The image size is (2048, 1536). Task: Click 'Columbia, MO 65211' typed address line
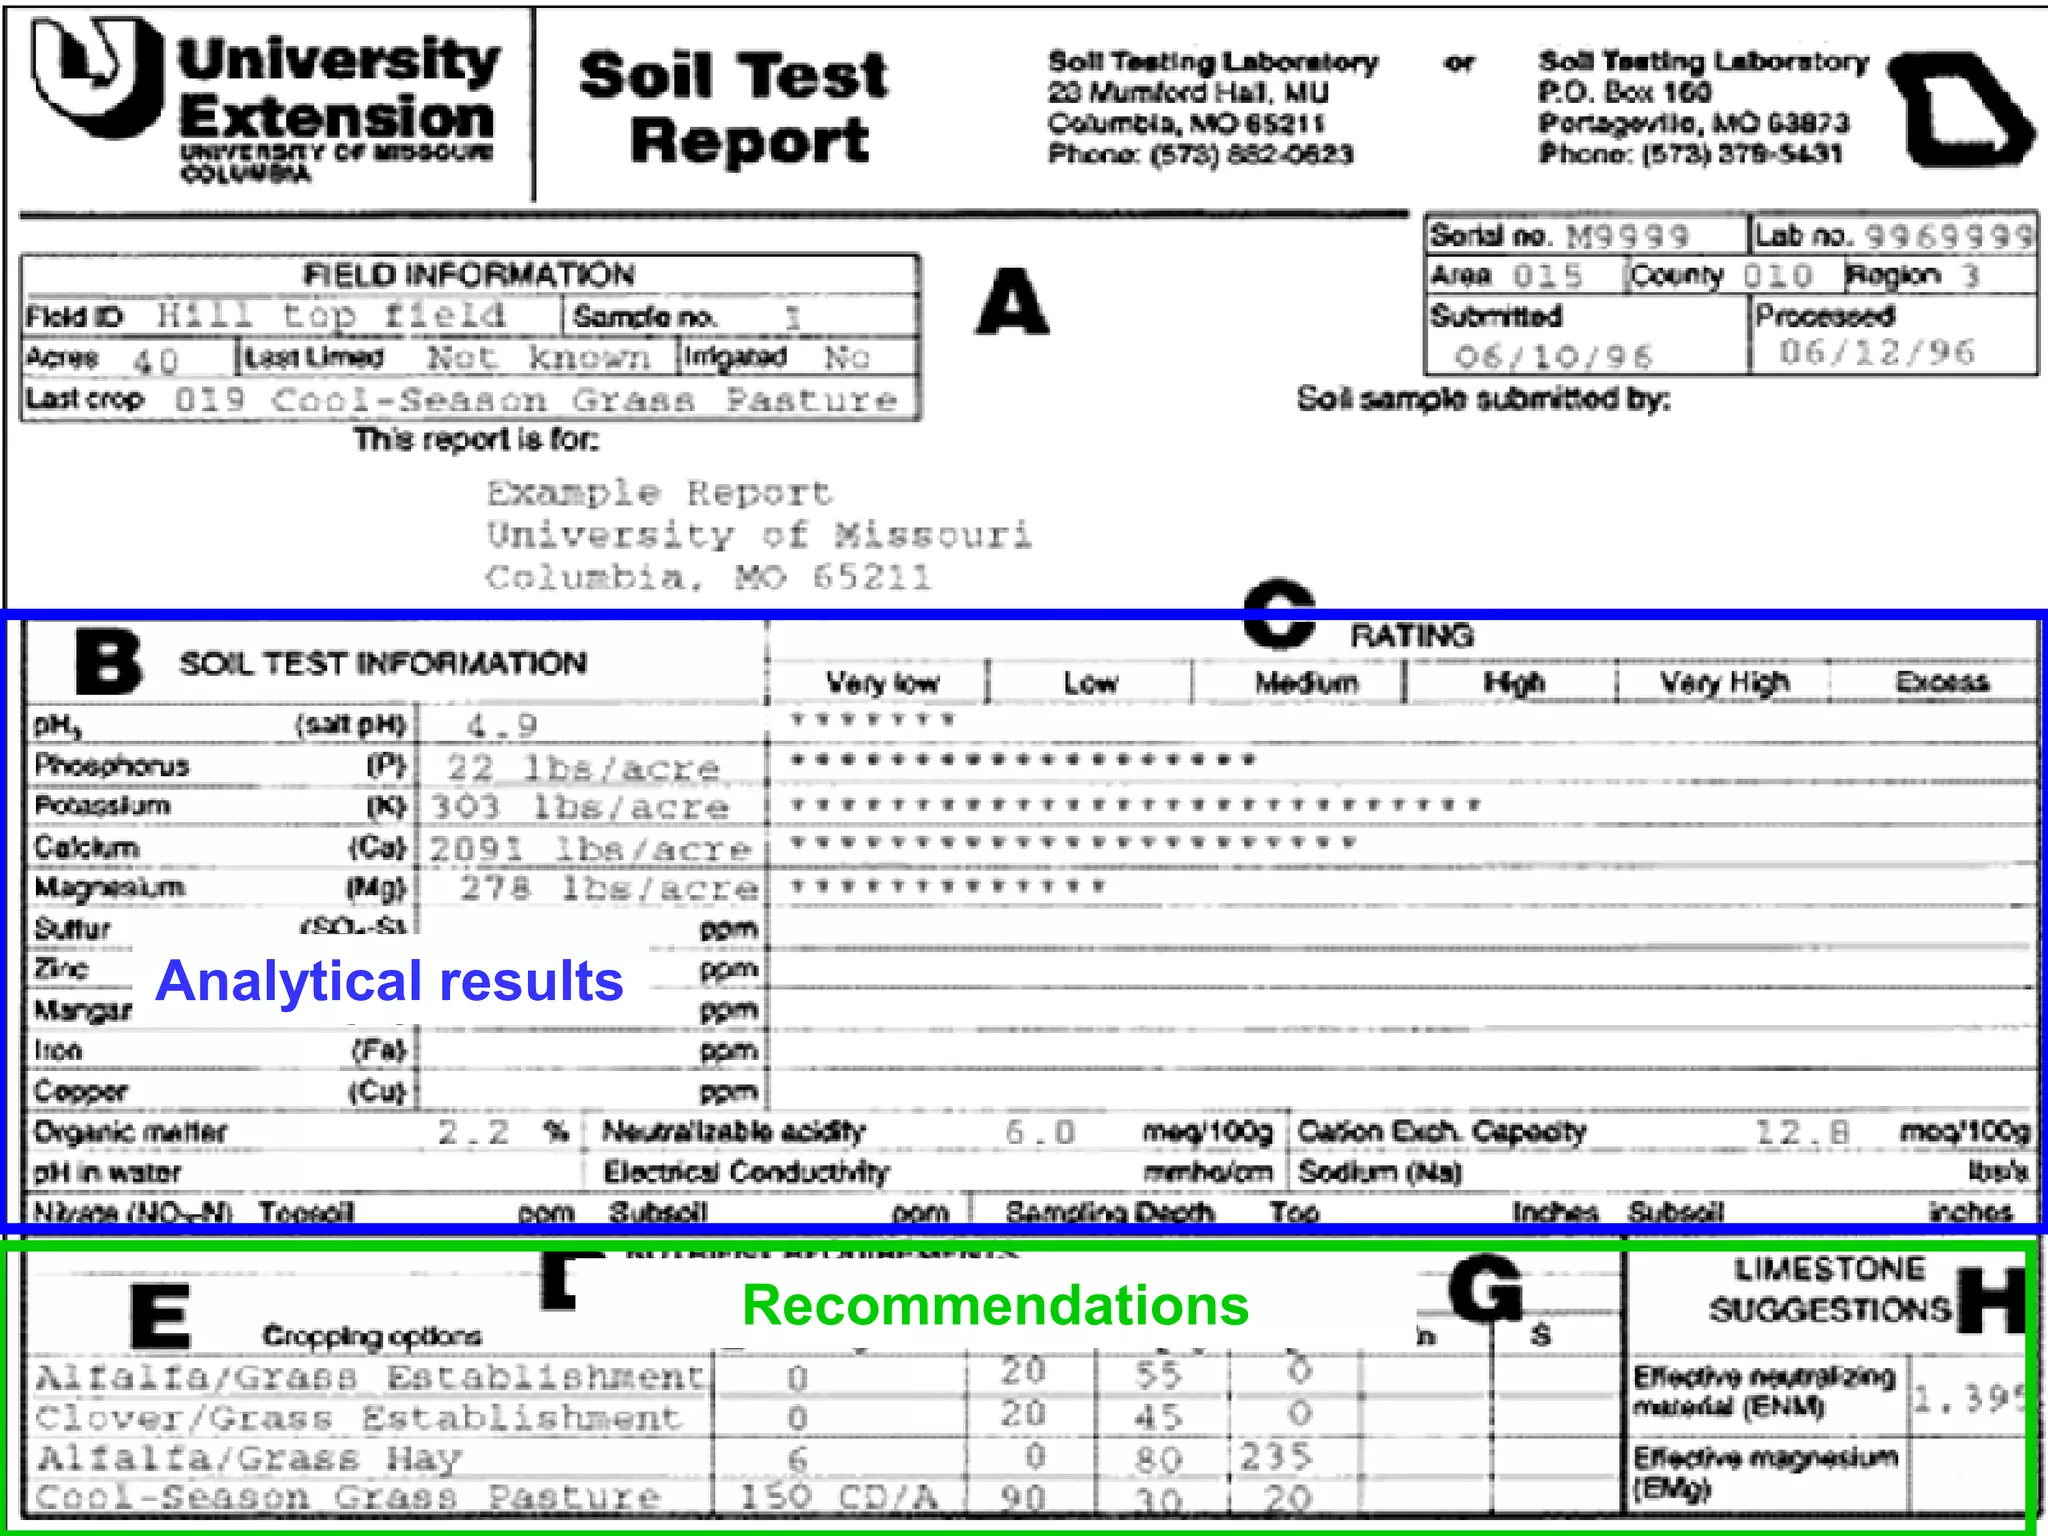tap(709, 577)
